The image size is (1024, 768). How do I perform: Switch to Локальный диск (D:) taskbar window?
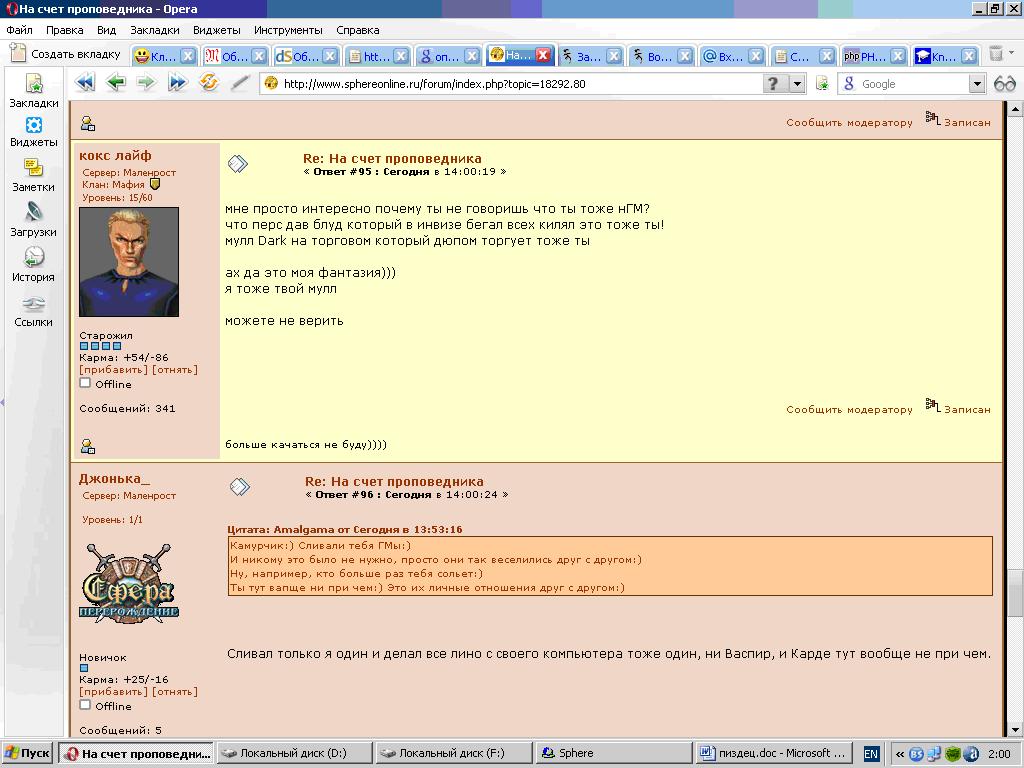(293, 753)
